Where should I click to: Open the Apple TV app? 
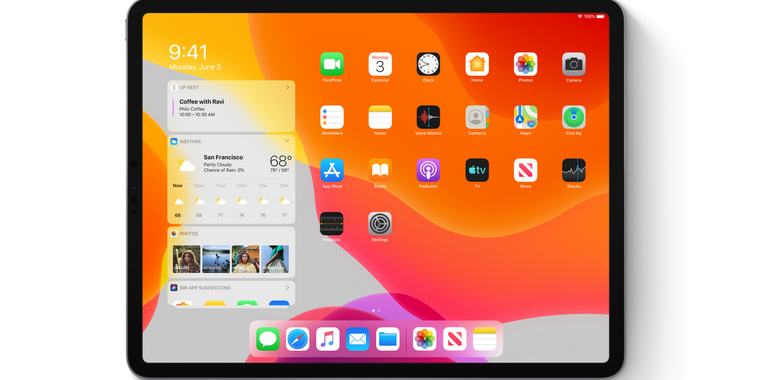[477, 170]
